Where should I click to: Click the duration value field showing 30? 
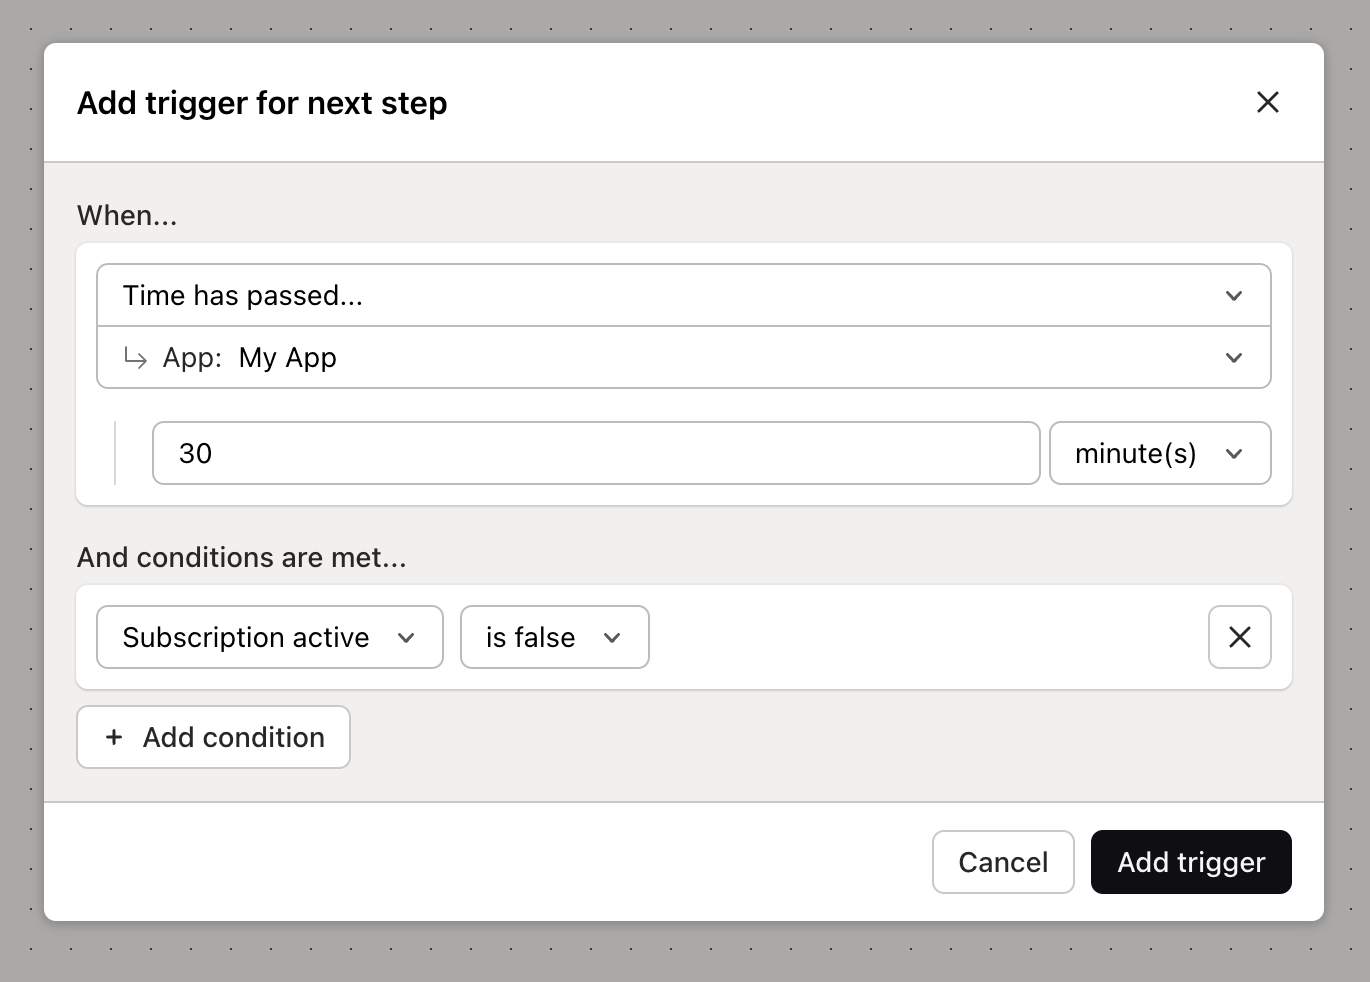pos(596,453)
